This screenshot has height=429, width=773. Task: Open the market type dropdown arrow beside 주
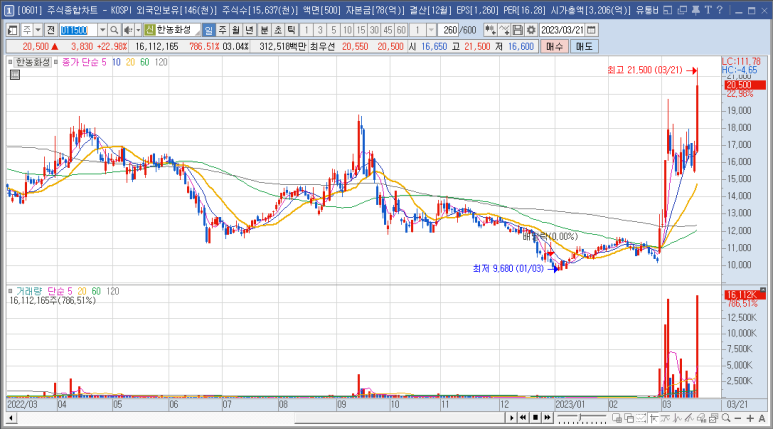(x=38, y=30)
